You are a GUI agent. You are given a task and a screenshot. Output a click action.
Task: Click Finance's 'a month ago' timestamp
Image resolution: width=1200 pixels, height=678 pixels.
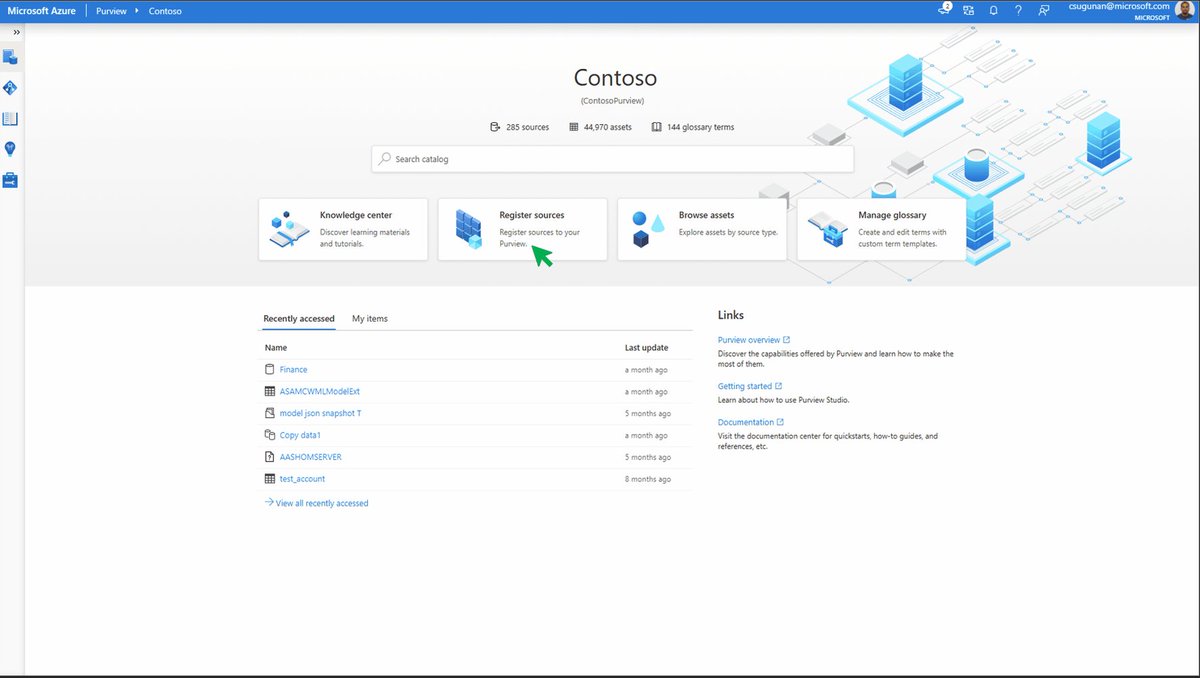click(646, 370)
